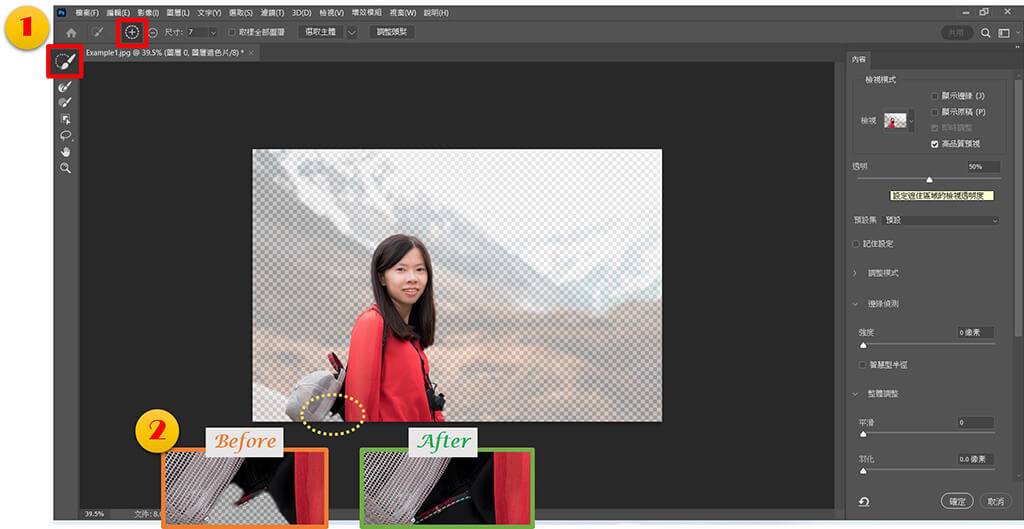The image size is (1024, 529).
Task: Click the reset workspace arrow icon
Action: click(862, 500)
